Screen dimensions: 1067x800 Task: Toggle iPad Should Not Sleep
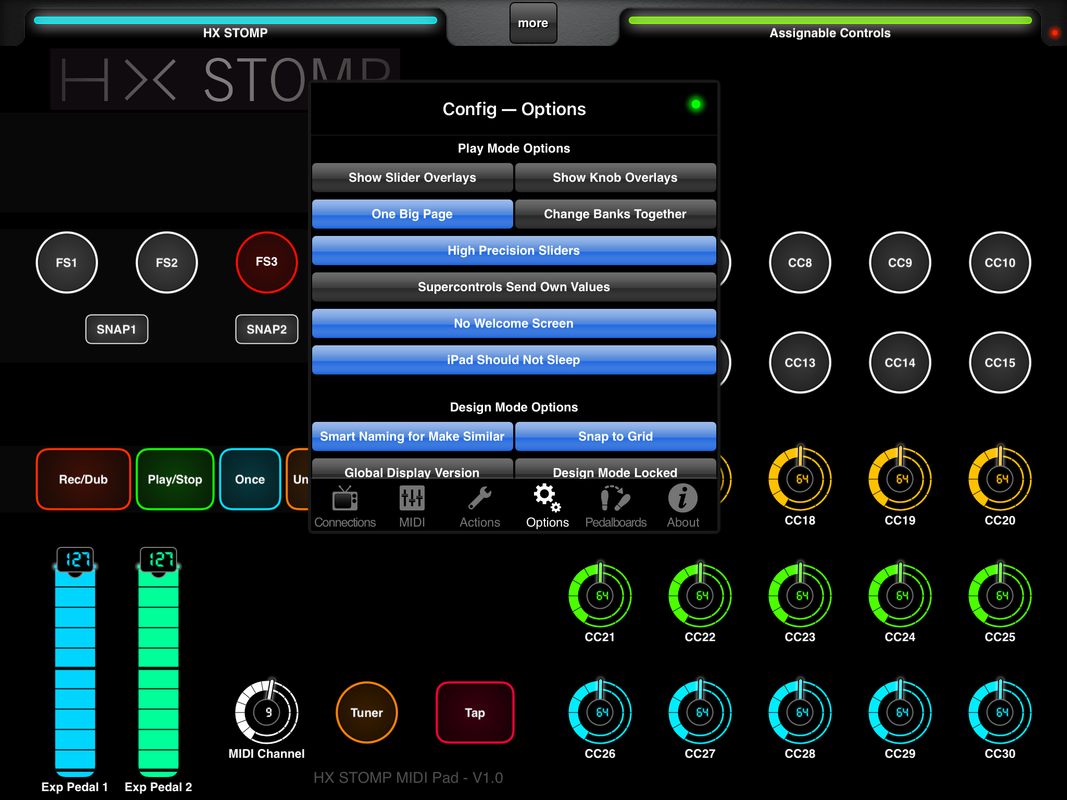click(514, 360)
